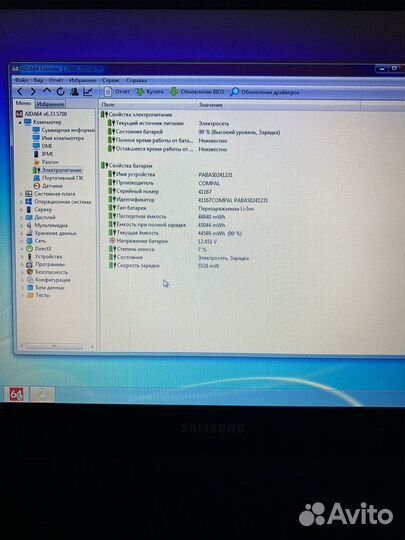Select AIDA64 v6.33.5700 root node
Image resolution: width=405 pixels, height=540 pixels.
tap(42, 114)
